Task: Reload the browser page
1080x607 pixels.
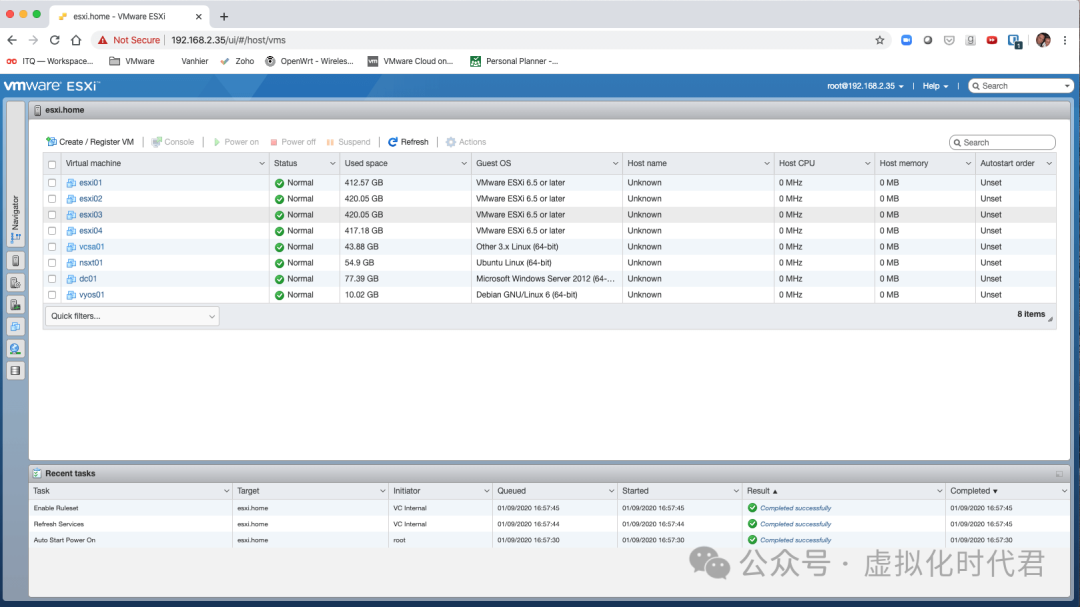Action: pyautogui.click(x=54, y=40)
